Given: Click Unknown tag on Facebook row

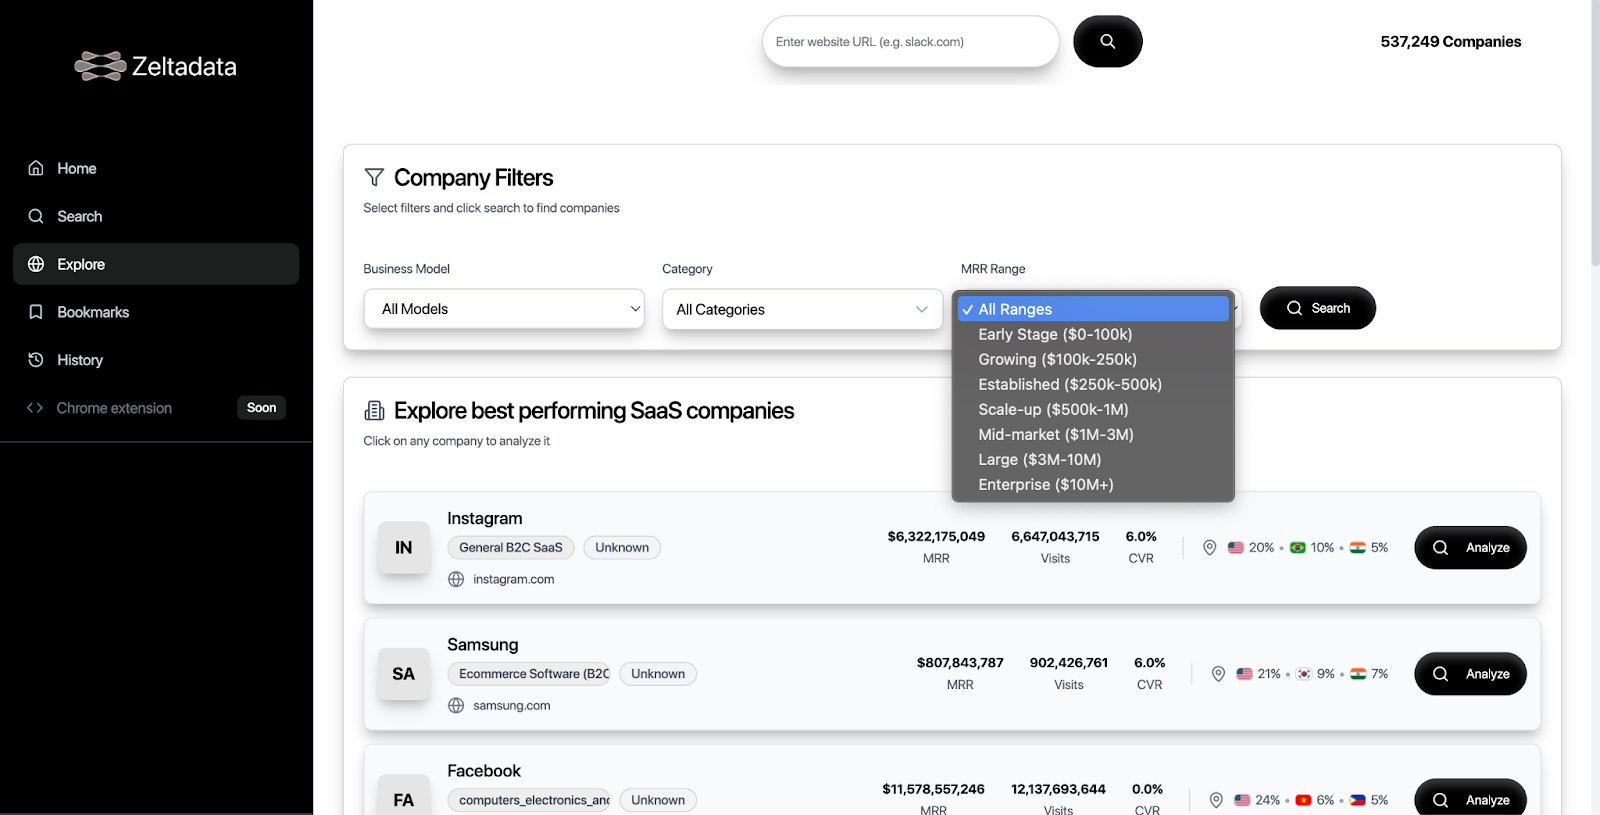Looking at the screenshot, I should tap(658, 800).
